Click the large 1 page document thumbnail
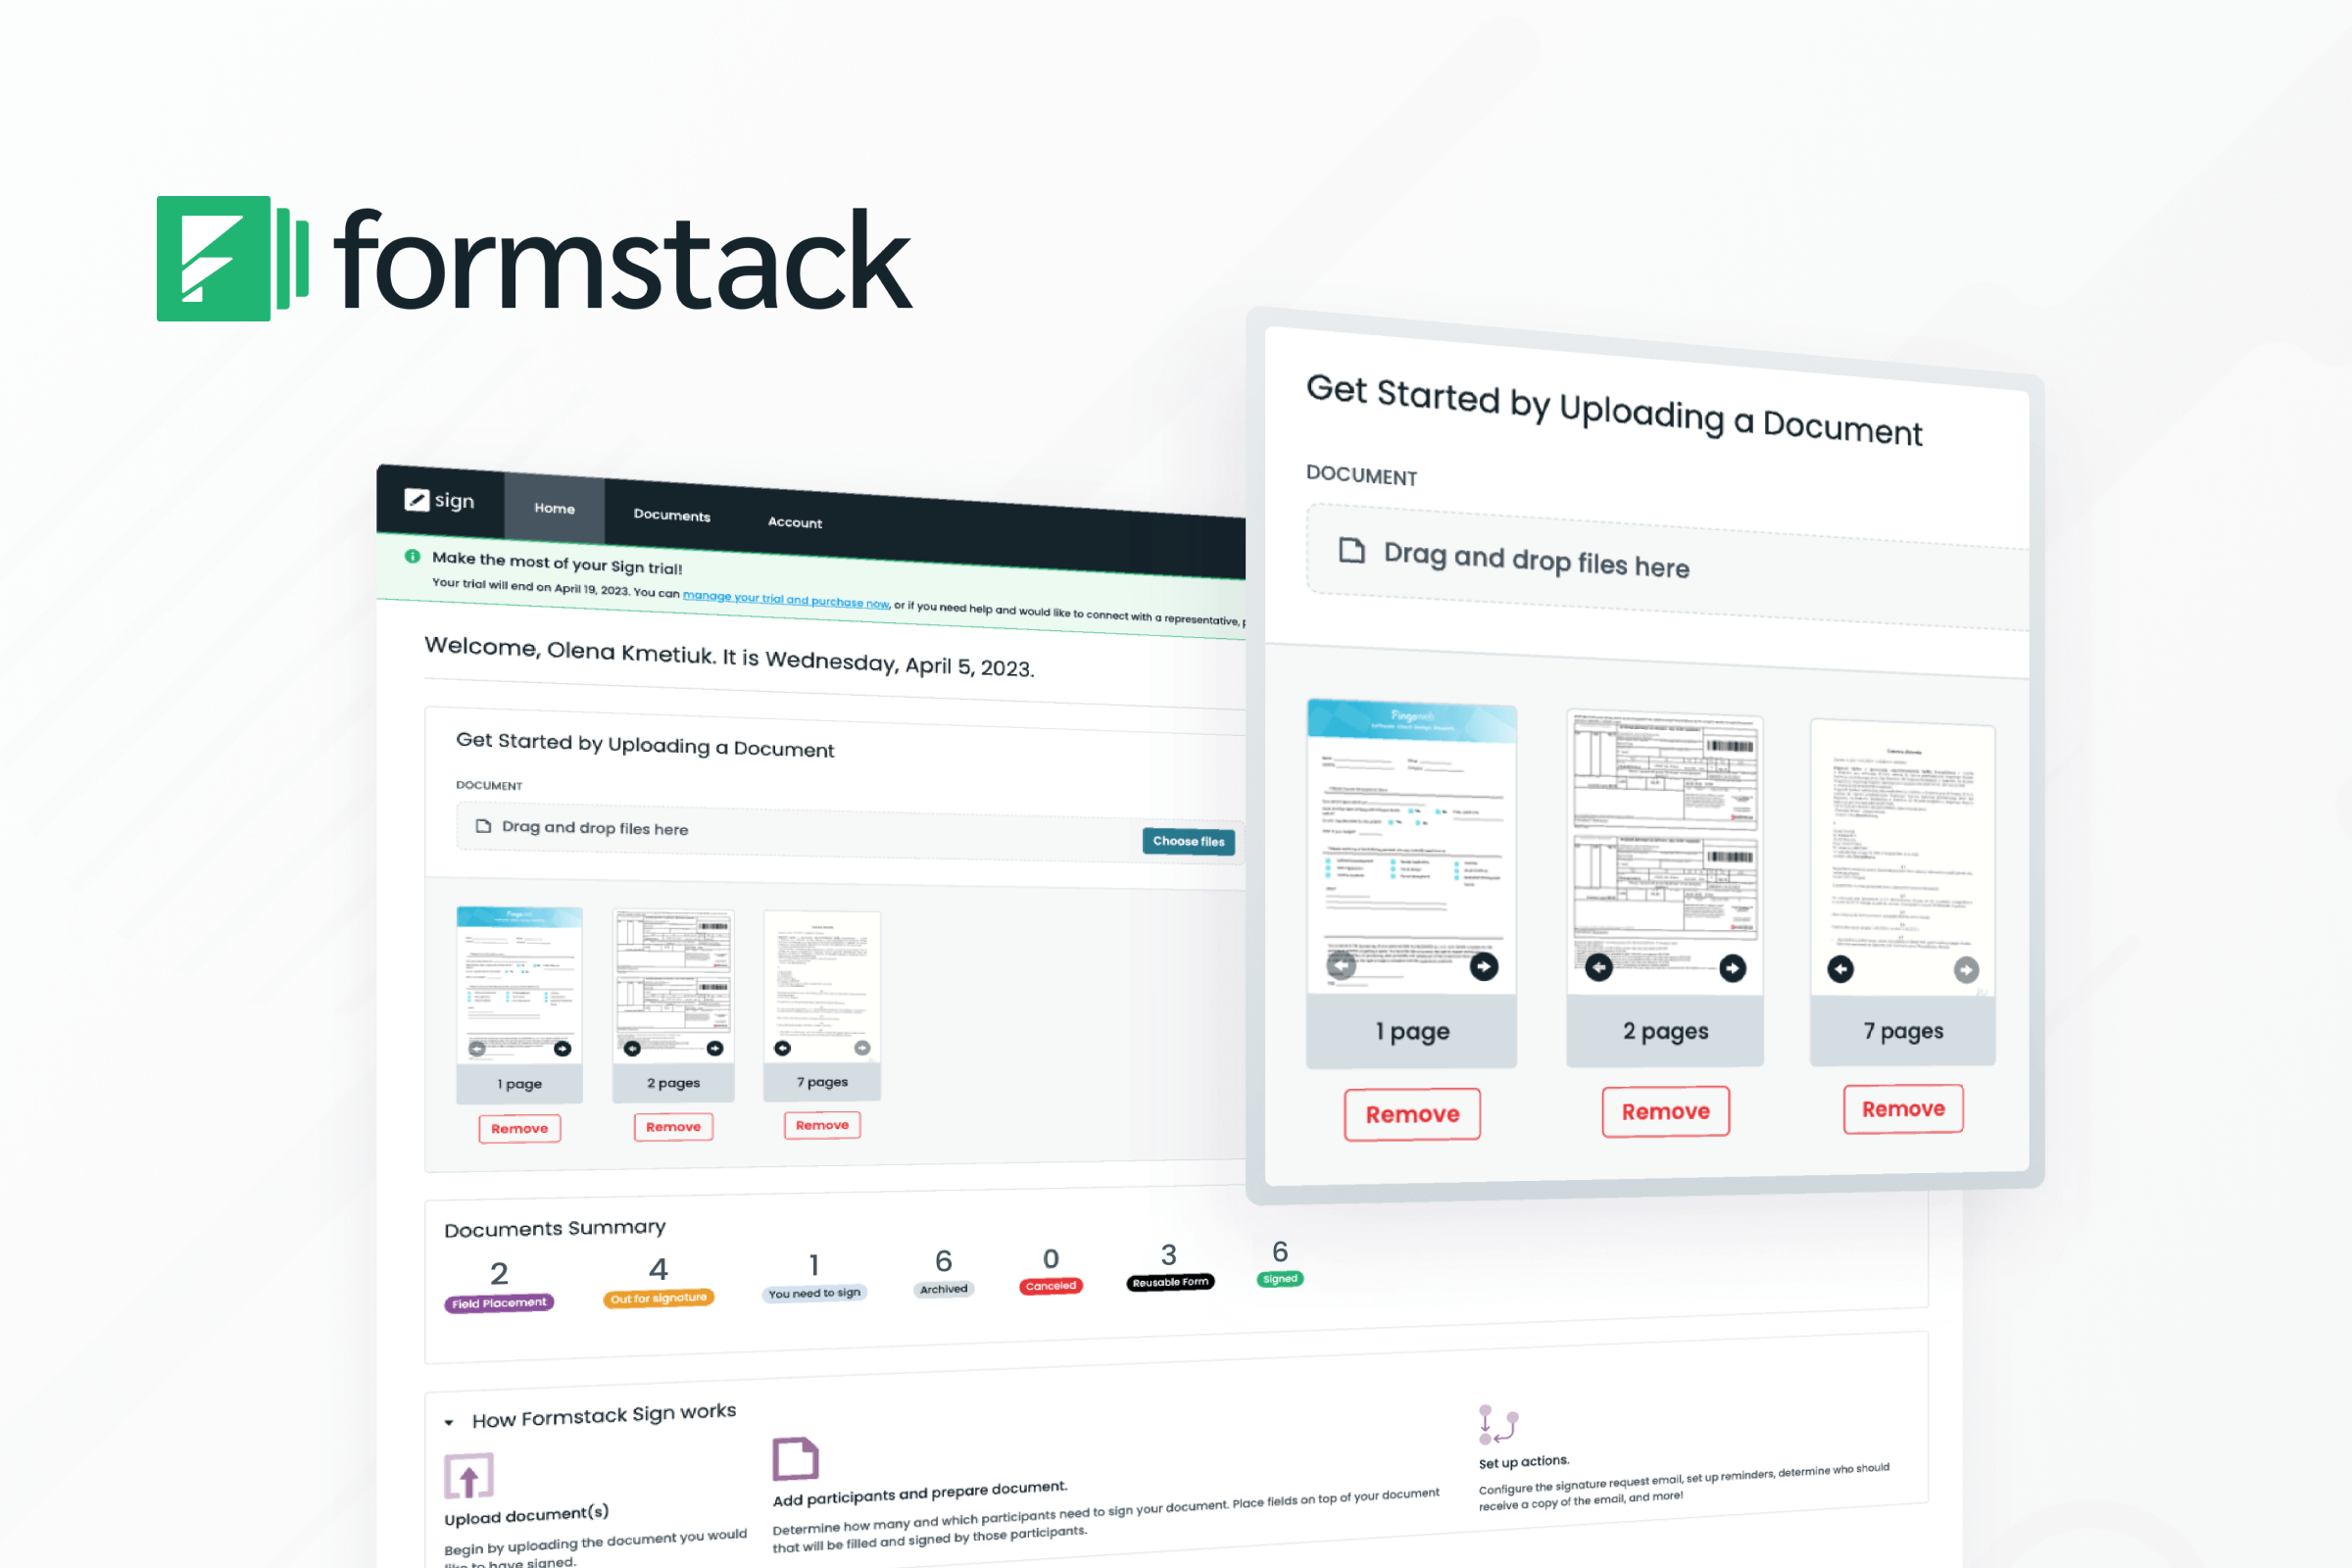2352x1568 pixels. (x=1411, y=846)
